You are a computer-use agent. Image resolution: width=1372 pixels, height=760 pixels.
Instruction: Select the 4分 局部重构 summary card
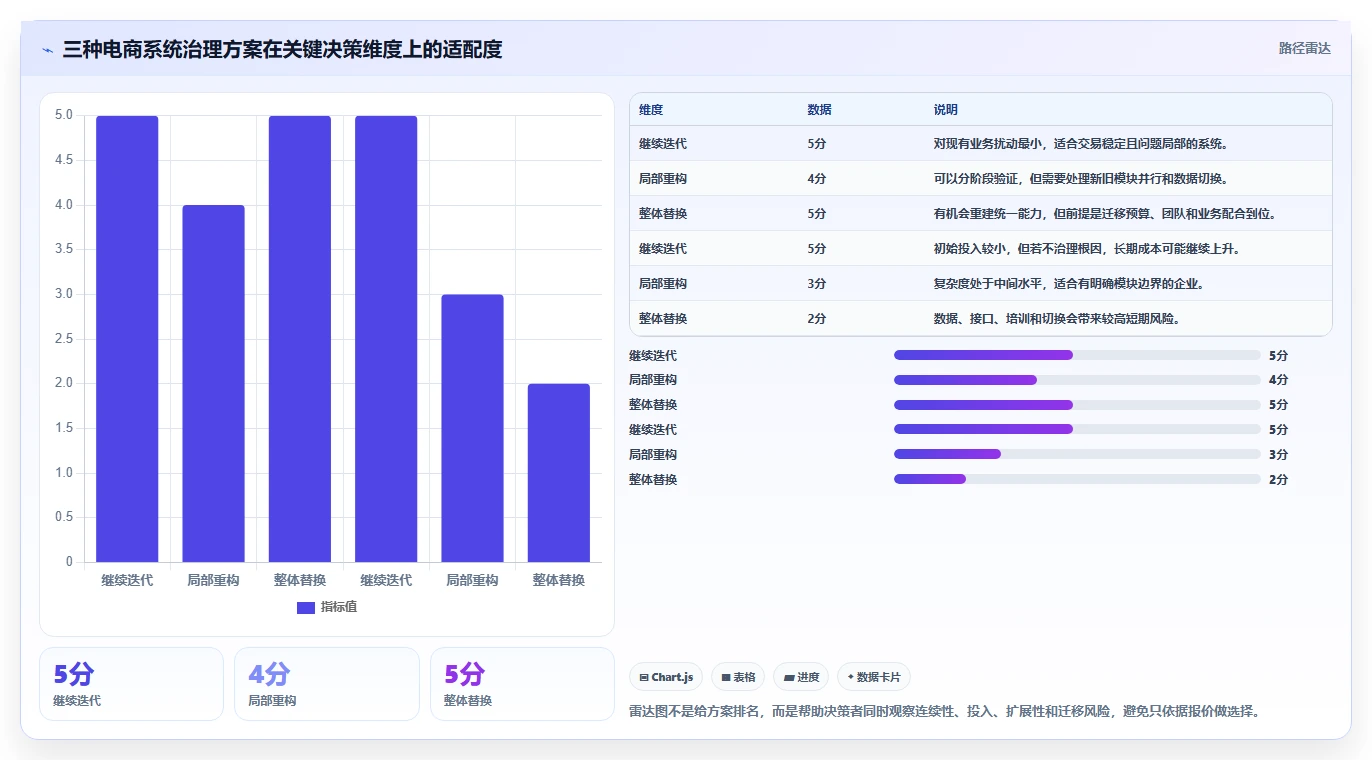tap(327, 684)
